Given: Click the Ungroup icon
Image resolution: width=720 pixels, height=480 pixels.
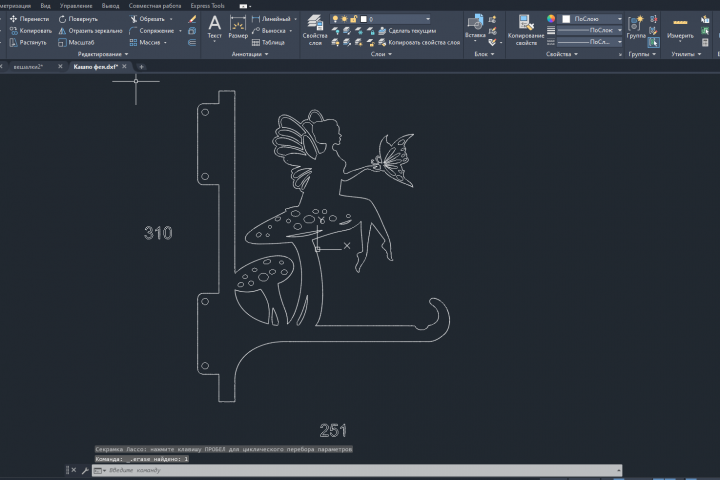Looking at the screenshot, I should pos(653,19).
